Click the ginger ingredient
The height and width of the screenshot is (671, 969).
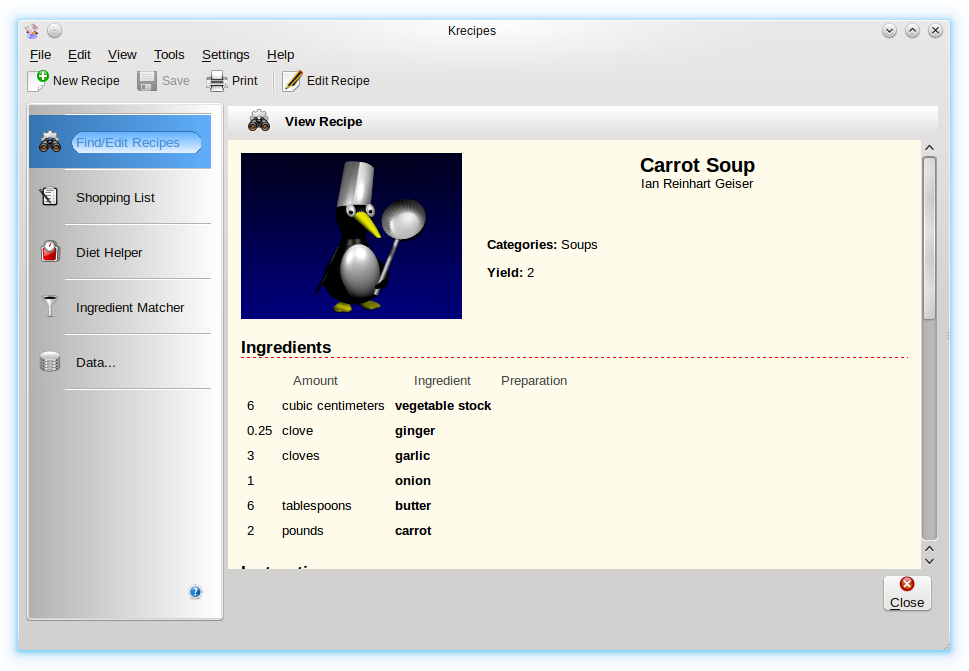[415, 431]
